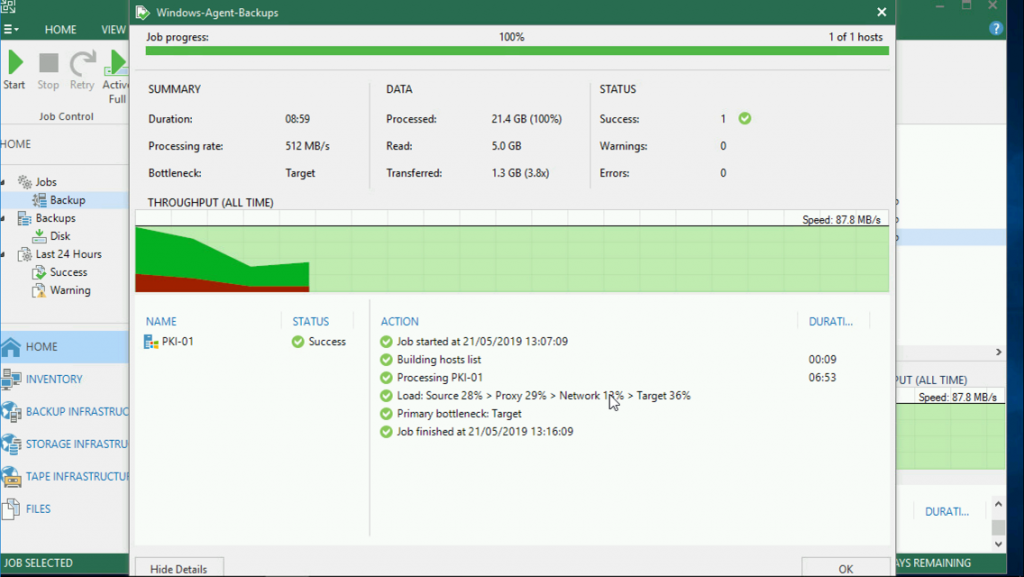Image resolution: width=1024 pixels, height=577 pixels.
Task: Click OK to close the job window
Action: (846, 566)
